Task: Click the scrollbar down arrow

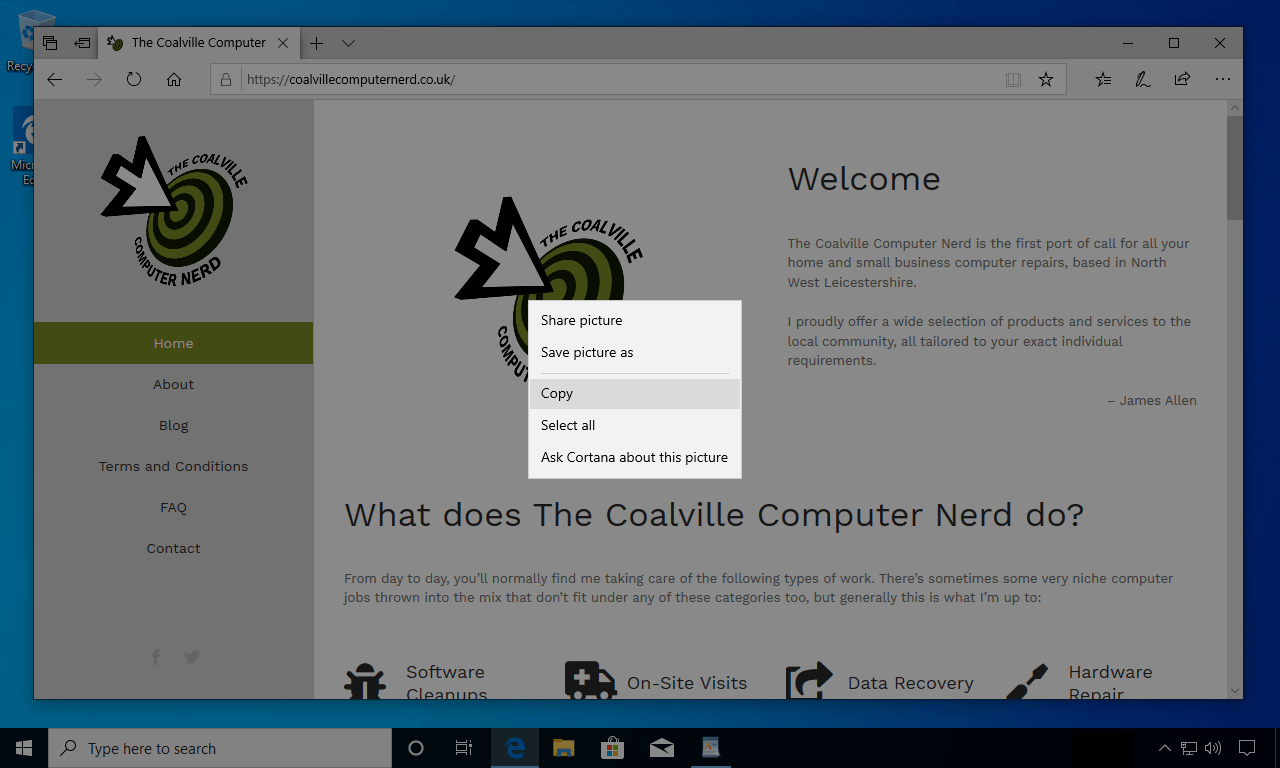Action: pos(1235,690)
